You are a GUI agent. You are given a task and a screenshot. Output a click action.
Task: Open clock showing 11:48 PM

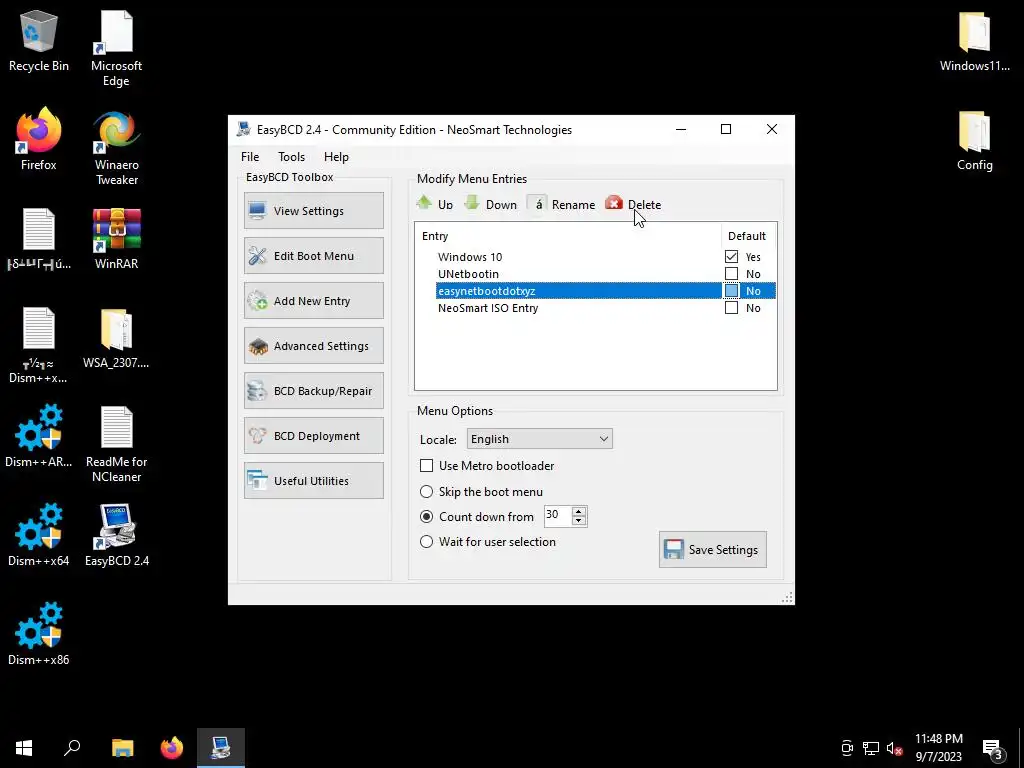[x=938, y=748]
